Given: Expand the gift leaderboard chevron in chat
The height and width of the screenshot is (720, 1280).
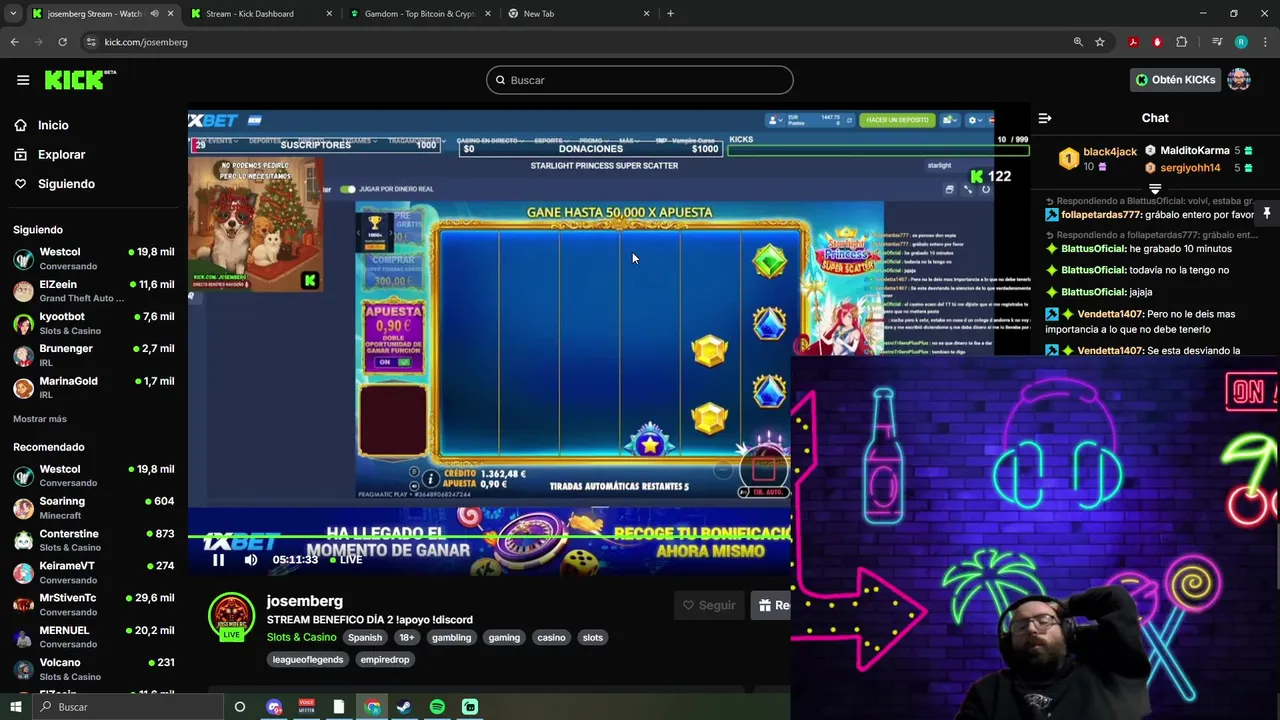Looking at the screenshot, I should pos(1155,188).
